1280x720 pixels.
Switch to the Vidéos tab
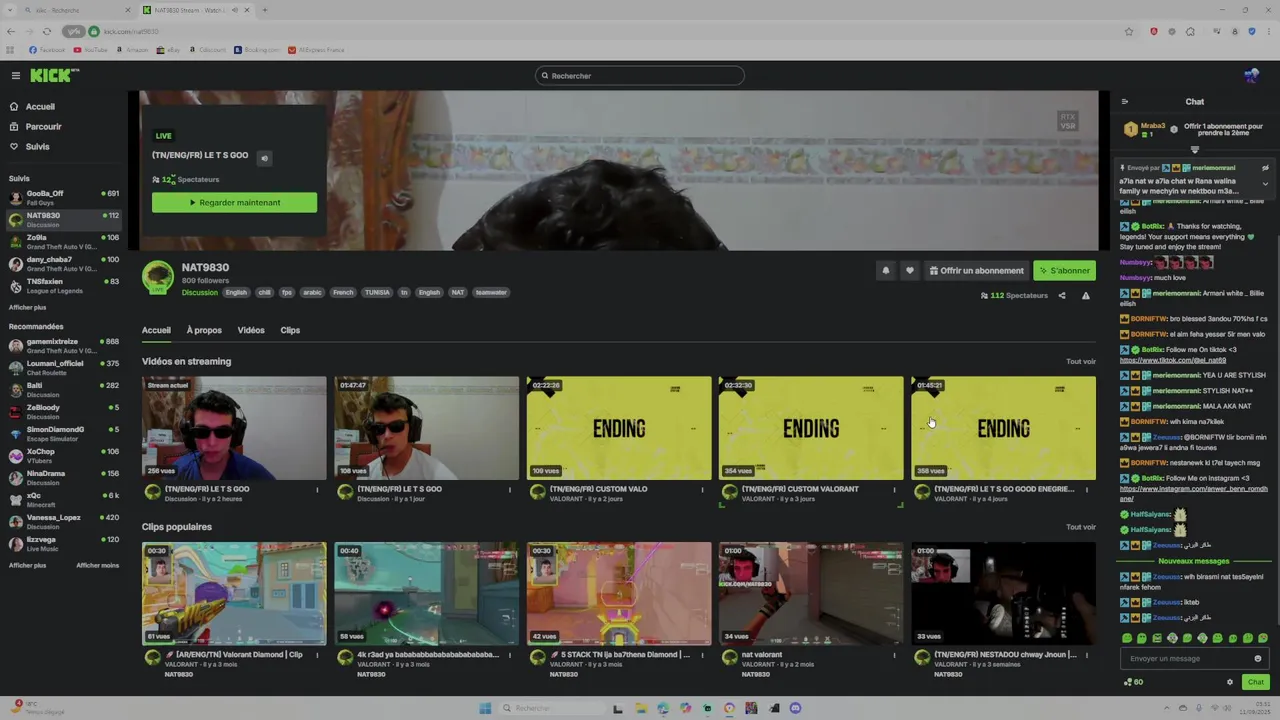[251, 330]
